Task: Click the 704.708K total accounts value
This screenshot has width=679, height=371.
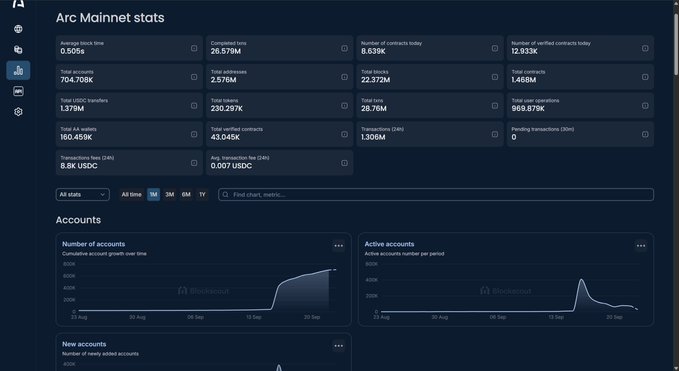Action: point(77,80)
